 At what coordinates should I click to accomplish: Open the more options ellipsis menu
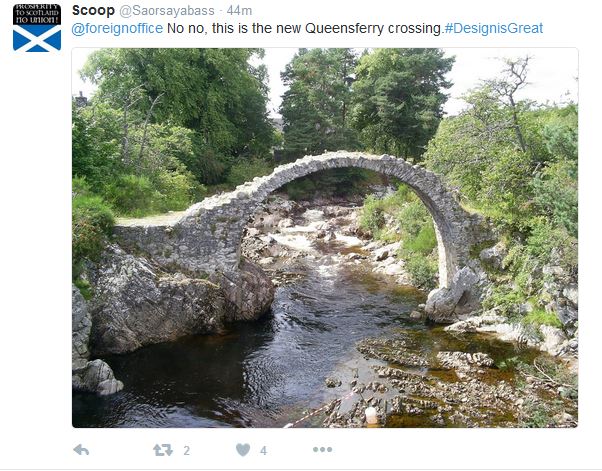point(322,450)
